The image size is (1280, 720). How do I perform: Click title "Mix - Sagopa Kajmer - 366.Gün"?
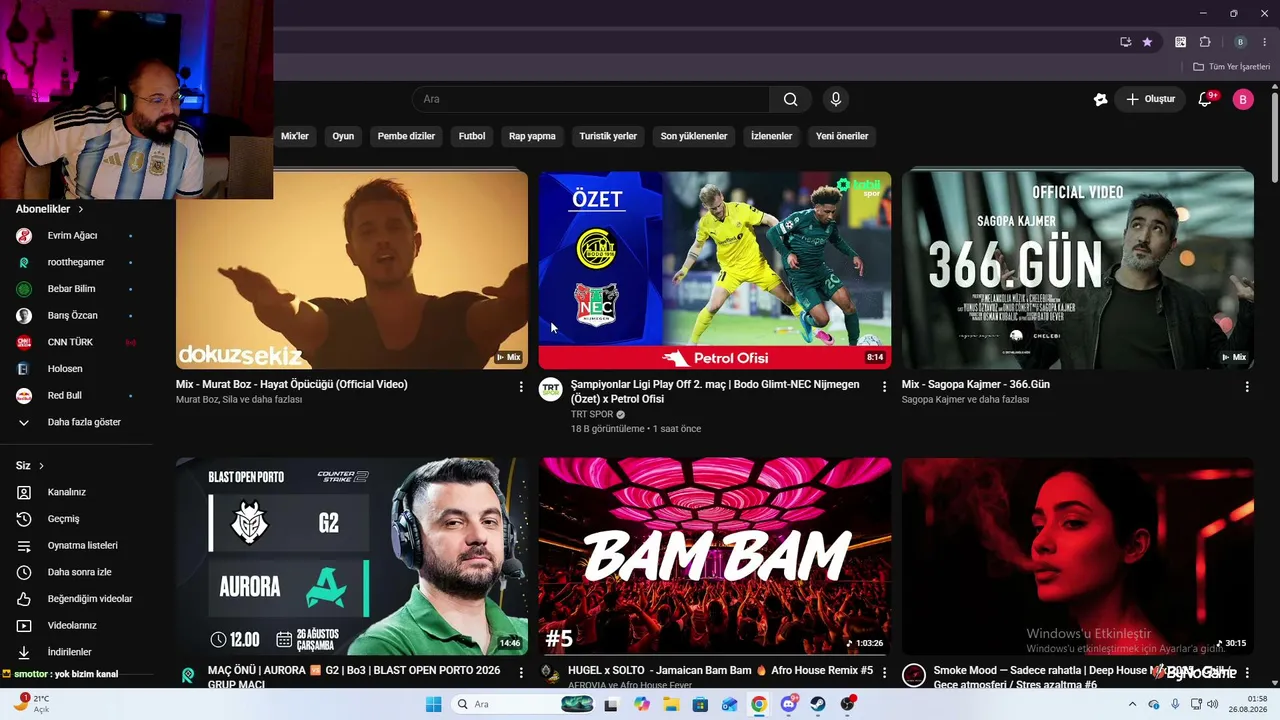tap(975, 384)
